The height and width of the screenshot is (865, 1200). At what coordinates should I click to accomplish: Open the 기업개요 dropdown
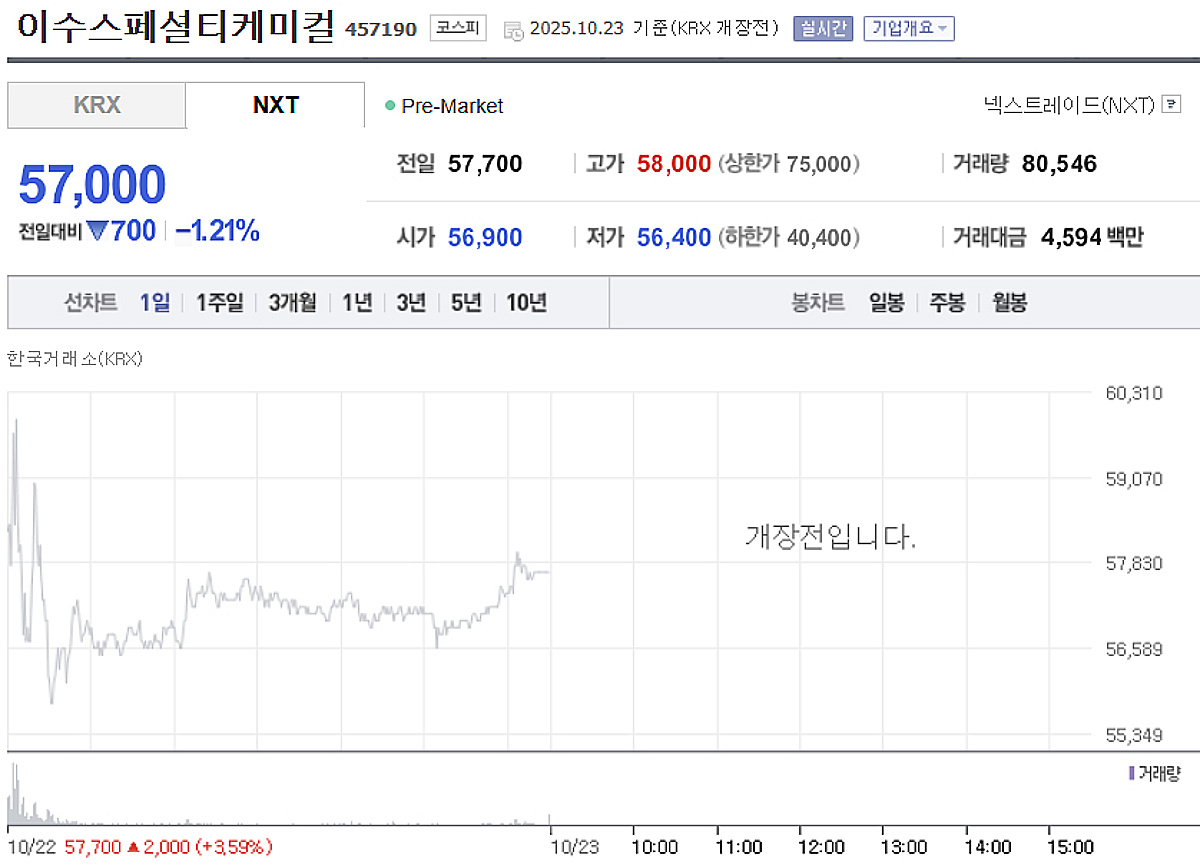pyautogui.click(x=908, y=29)
